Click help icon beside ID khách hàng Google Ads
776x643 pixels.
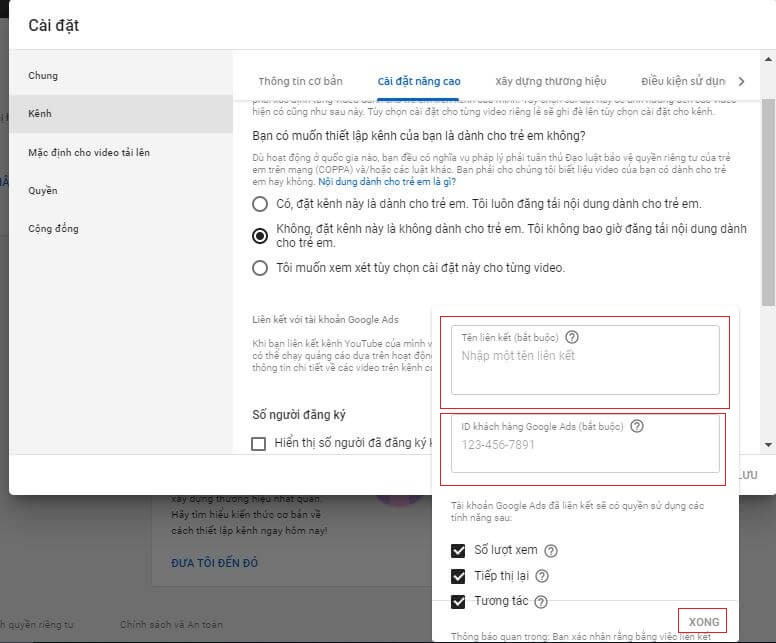(637, 426)
